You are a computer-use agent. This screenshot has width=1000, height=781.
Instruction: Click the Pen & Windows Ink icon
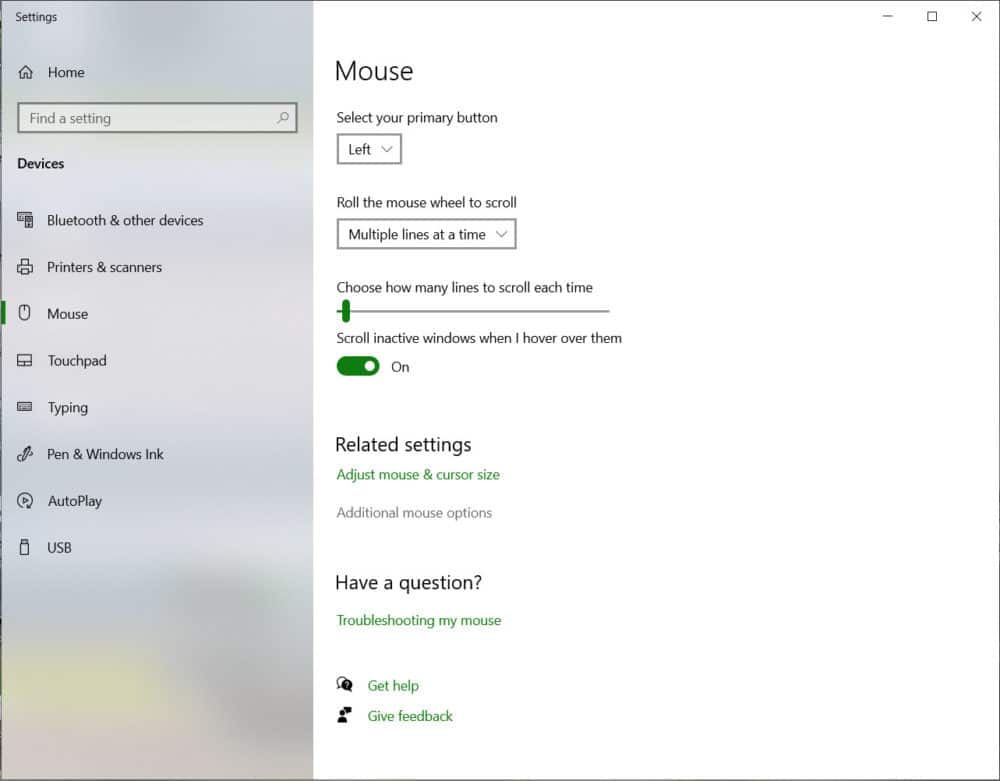coord(24,454)
